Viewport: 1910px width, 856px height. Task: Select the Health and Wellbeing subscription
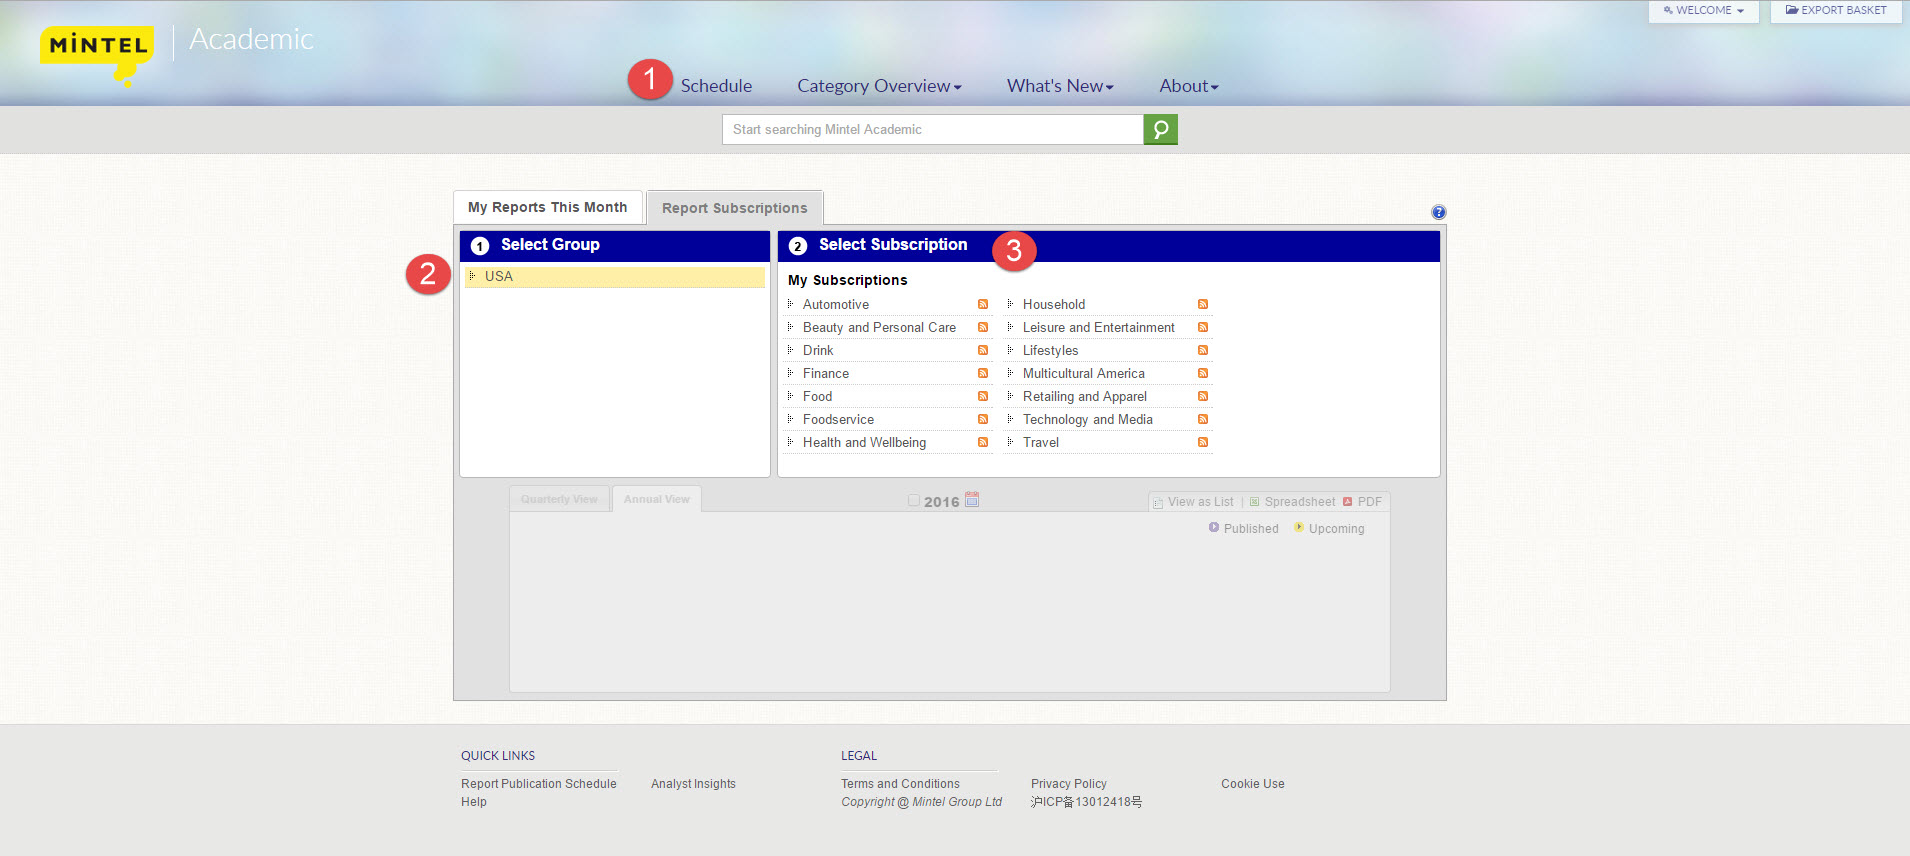(864, 442)
